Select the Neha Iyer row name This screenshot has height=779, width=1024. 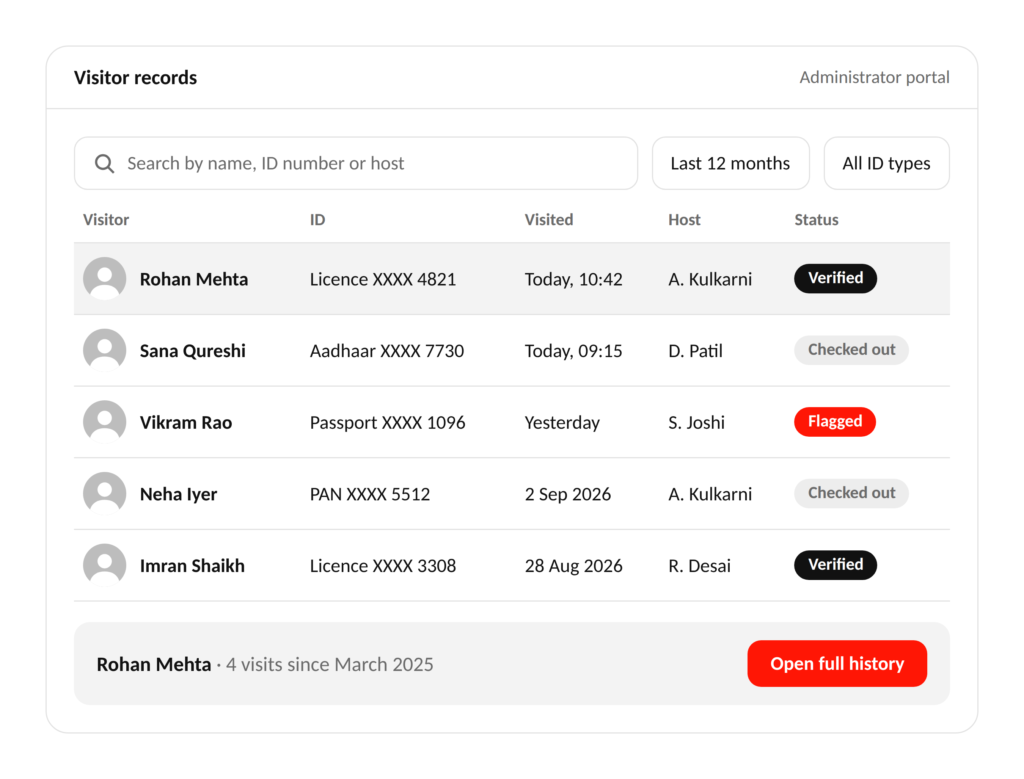[178, 494]
